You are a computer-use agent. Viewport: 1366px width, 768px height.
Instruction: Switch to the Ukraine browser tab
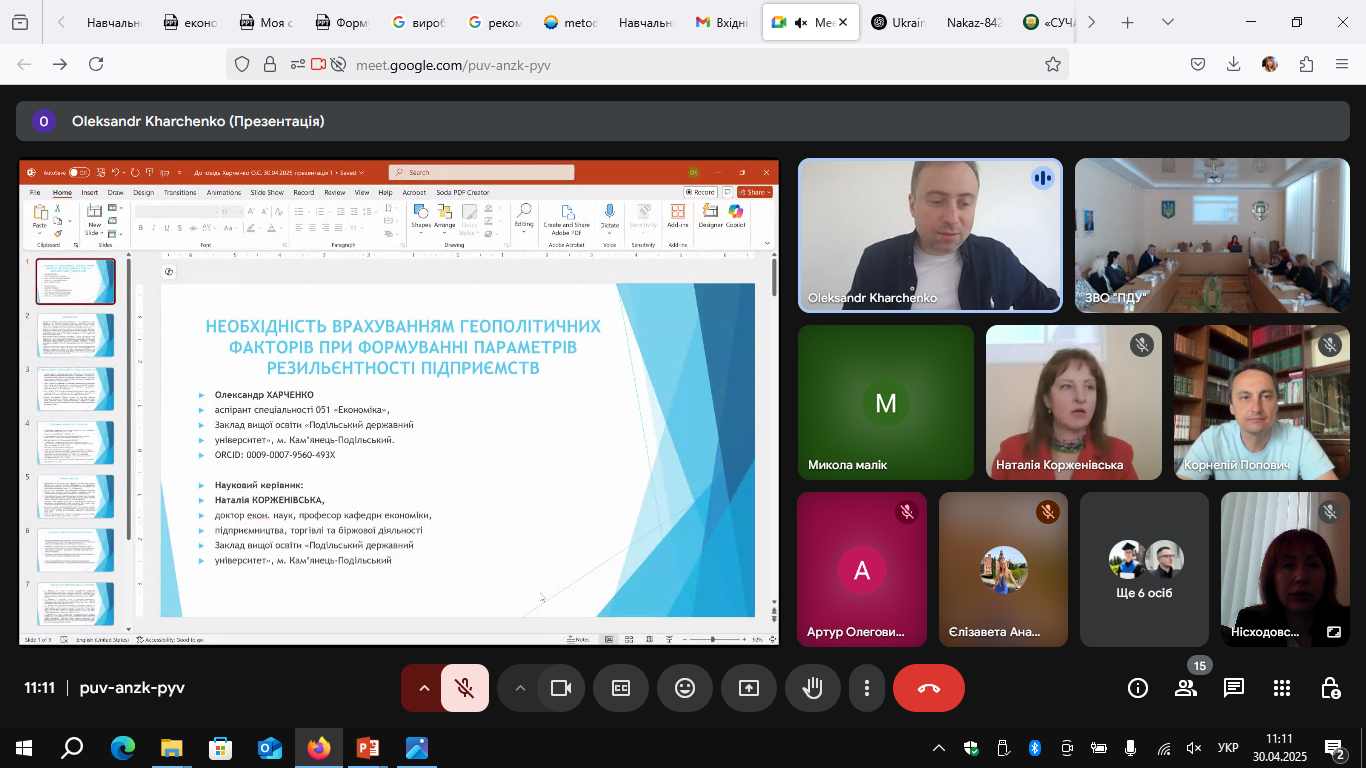coord(900,22)
